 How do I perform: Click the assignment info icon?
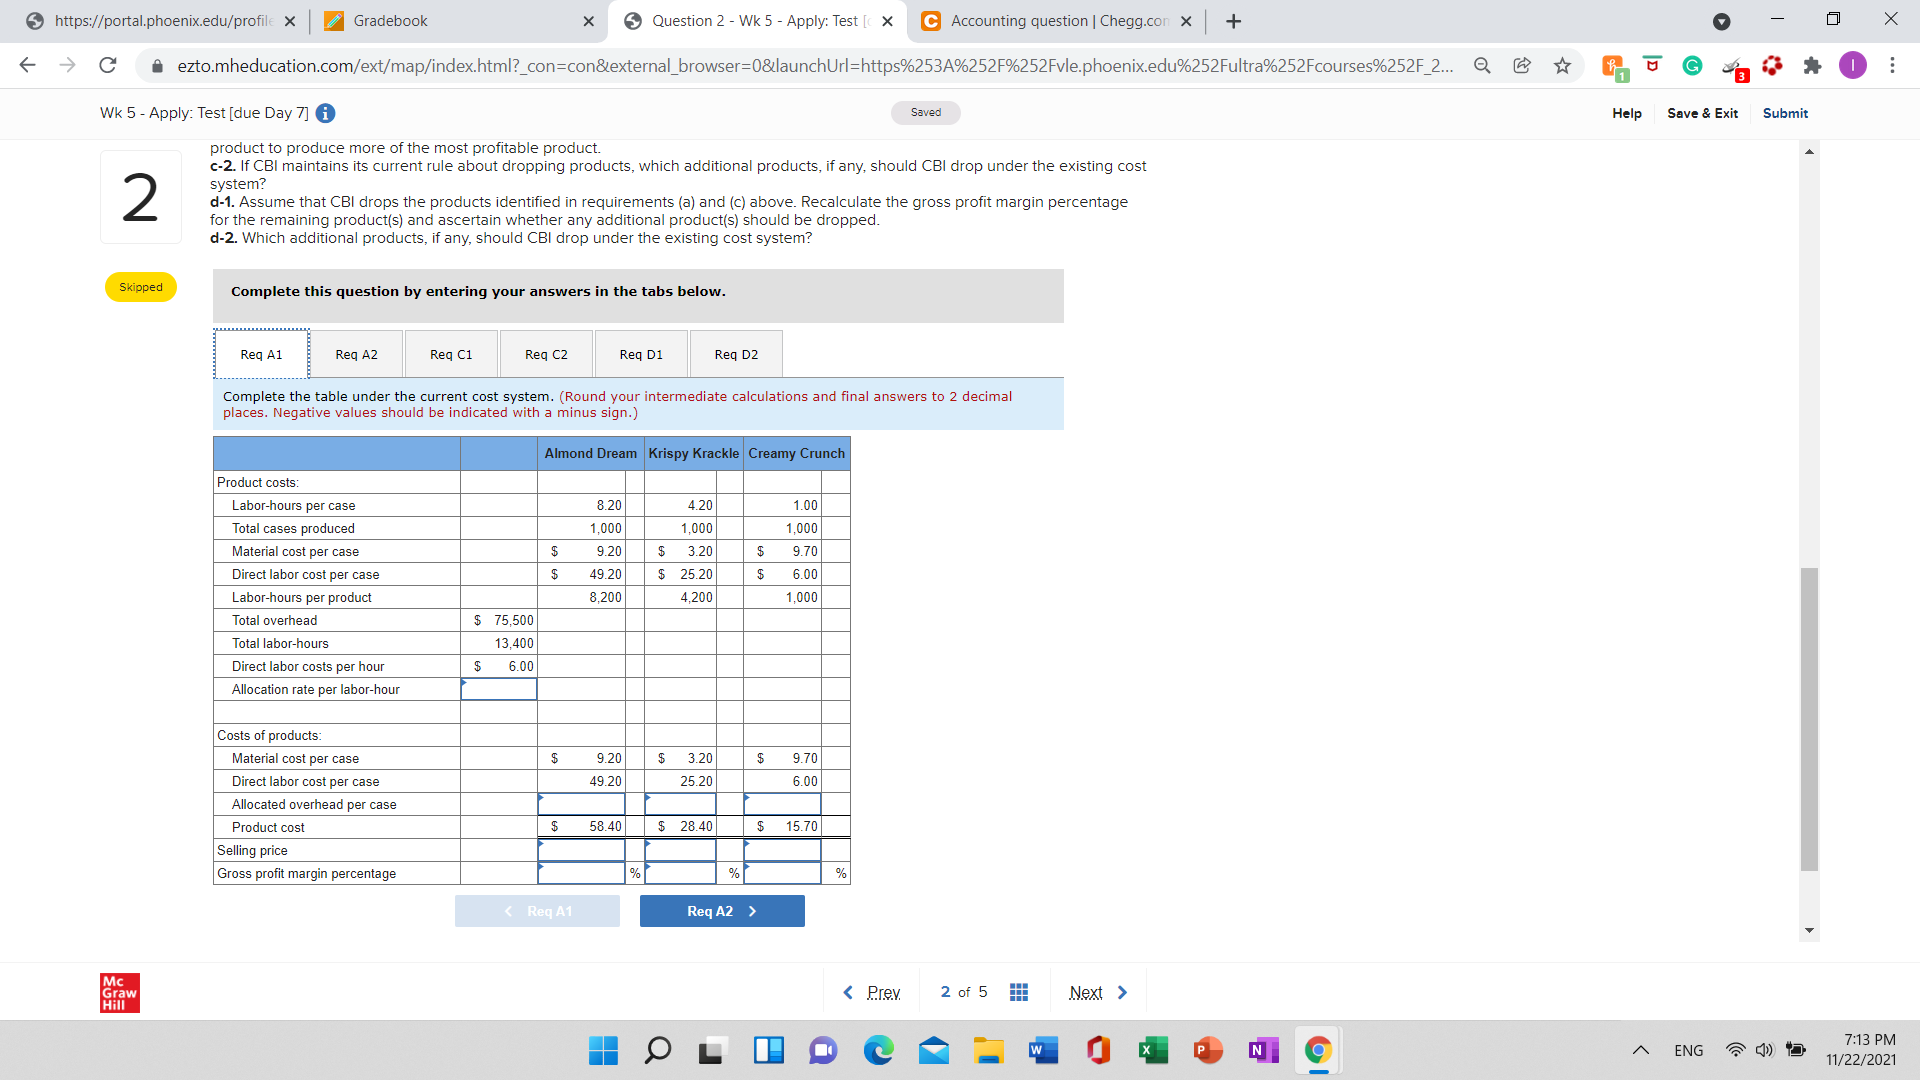[325, 113]
